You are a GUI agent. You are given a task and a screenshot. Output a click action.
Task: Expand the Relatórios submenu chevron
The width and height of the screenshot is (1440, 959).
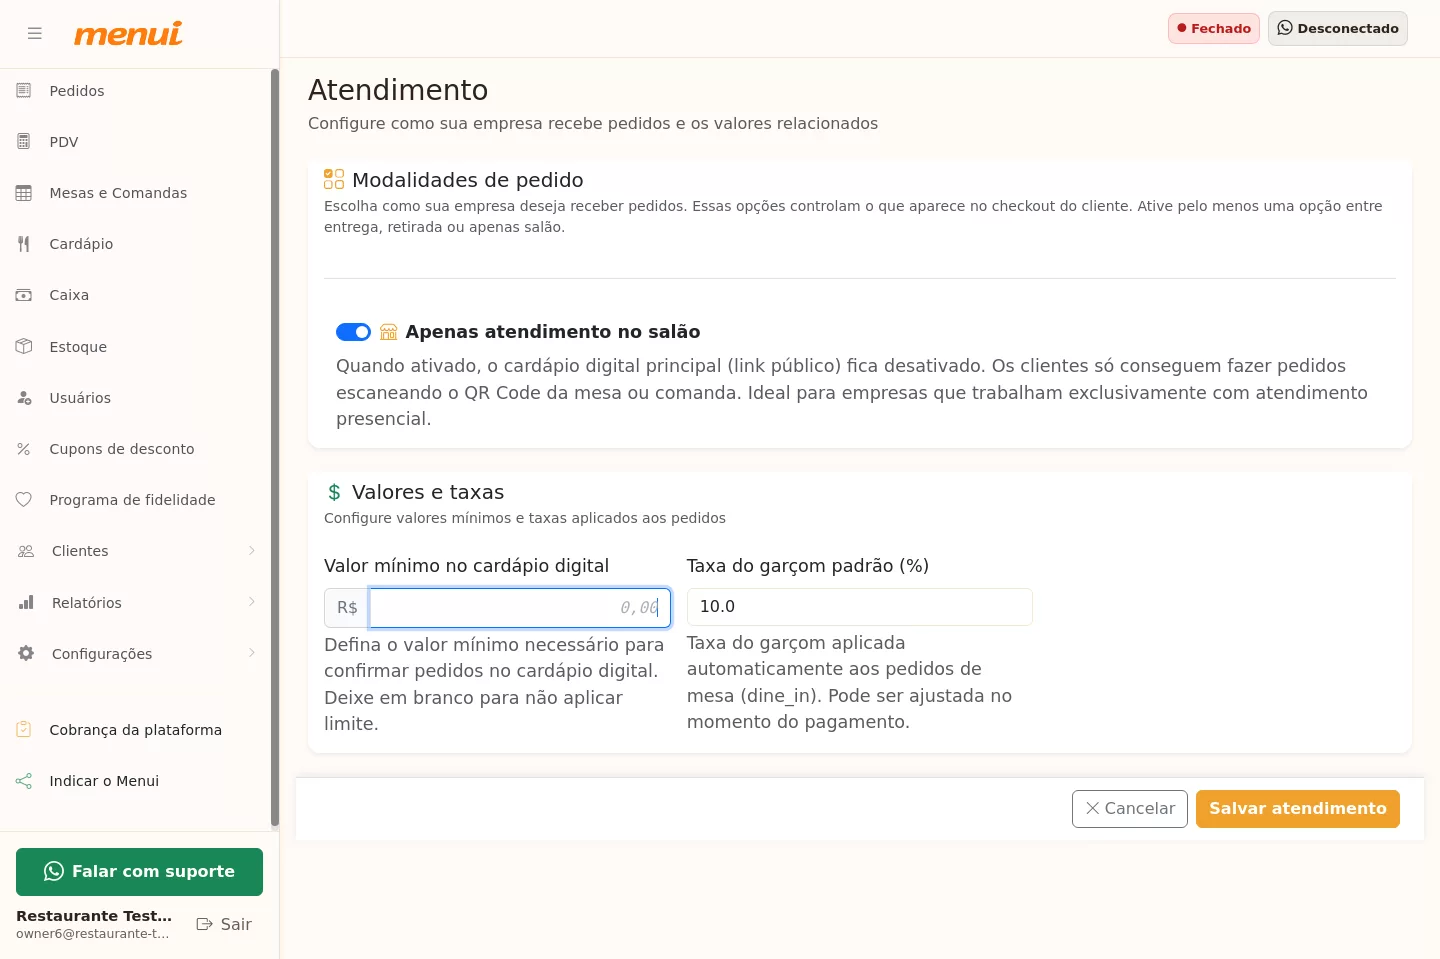click(x=252, y=602)
